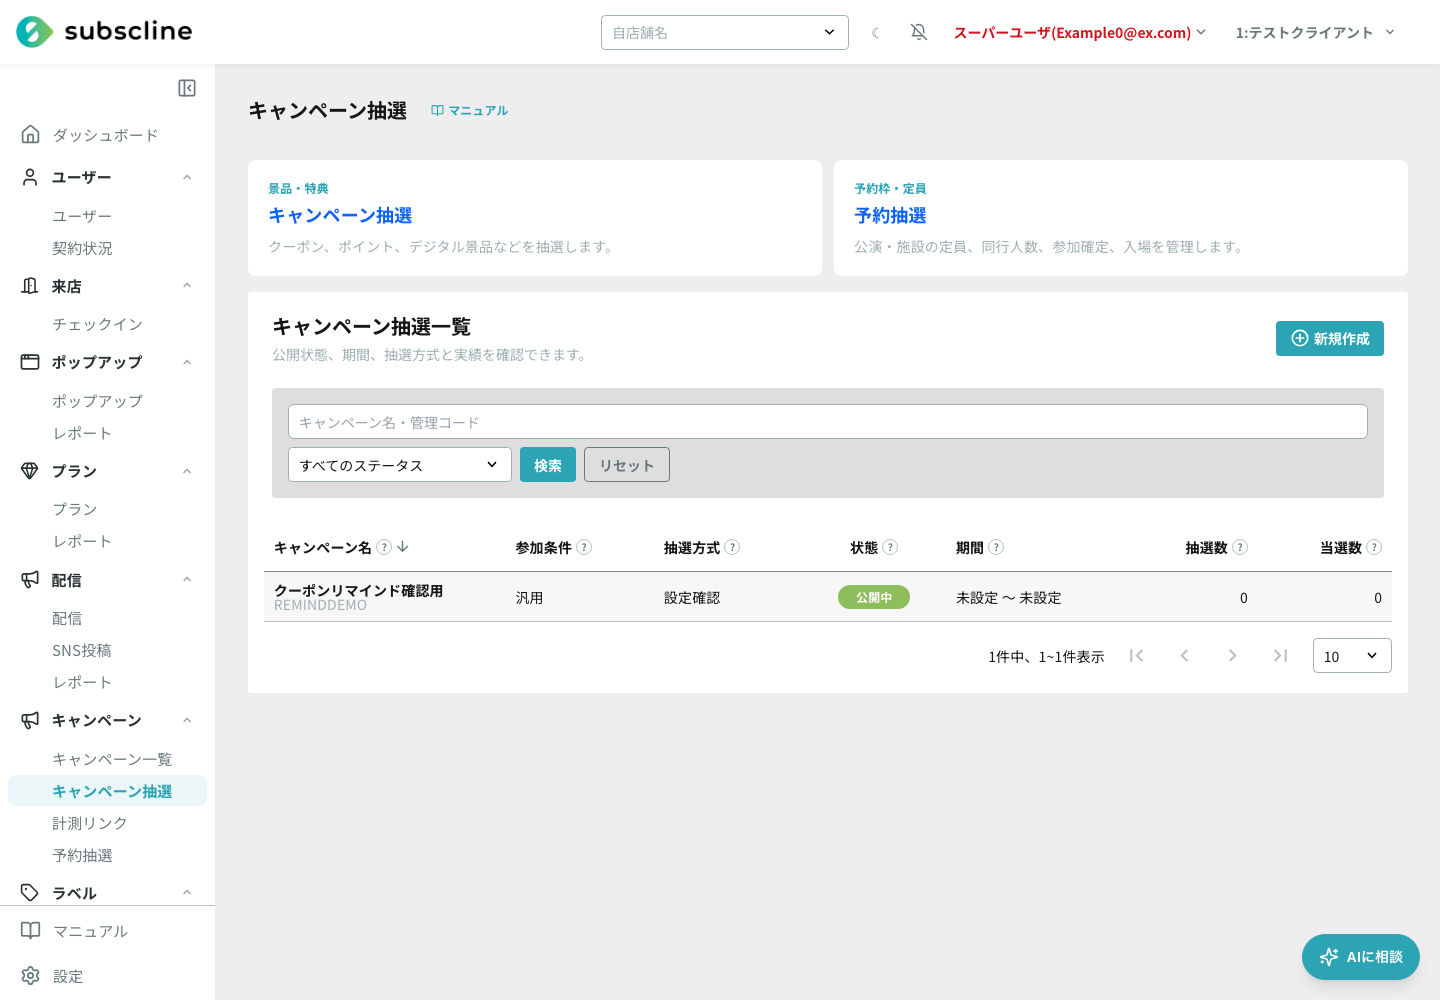Viewport: 1440px width, 1000px height.
Task: Toggle dark mode moon icon
Action: pos(875,33)
